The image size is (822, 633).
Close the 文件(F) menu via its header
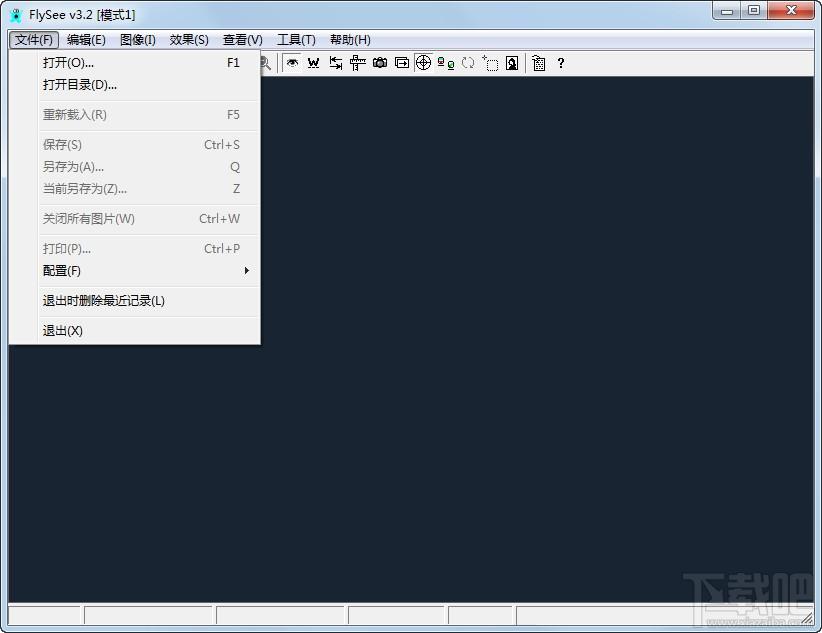(34, 40)
